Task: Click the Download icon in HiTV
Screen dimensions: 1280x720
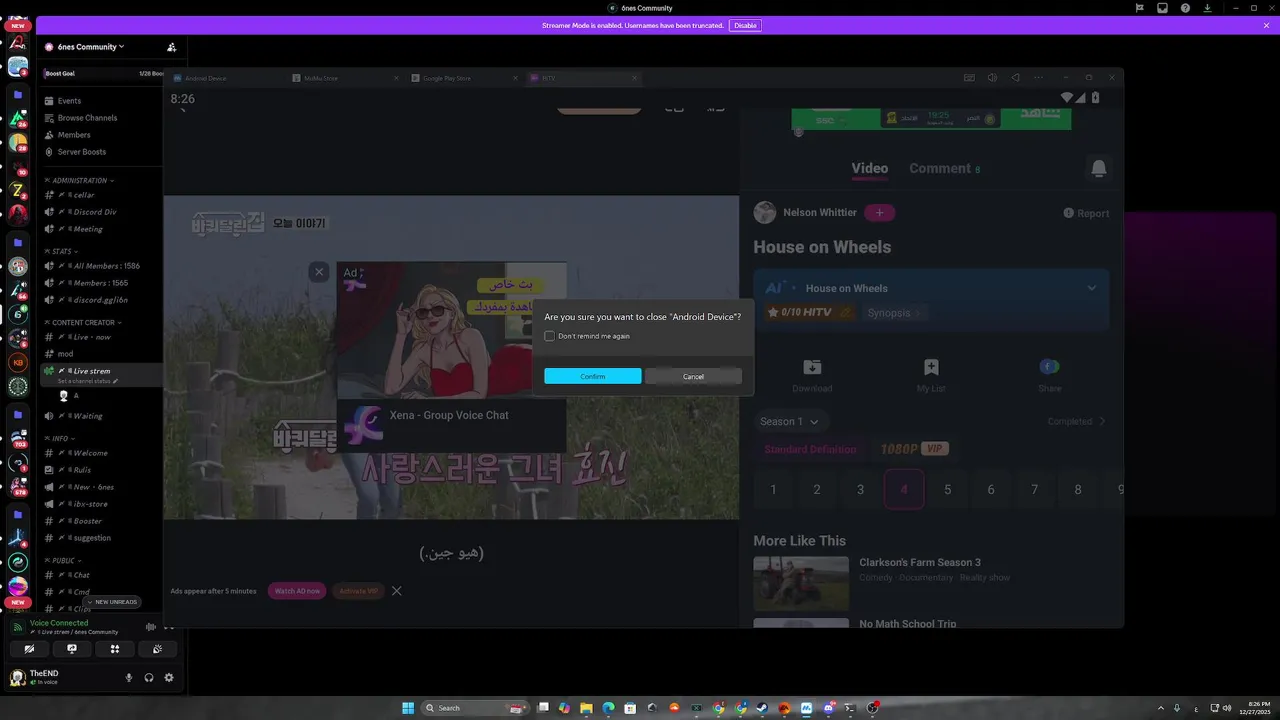Action: coord(812,367)
